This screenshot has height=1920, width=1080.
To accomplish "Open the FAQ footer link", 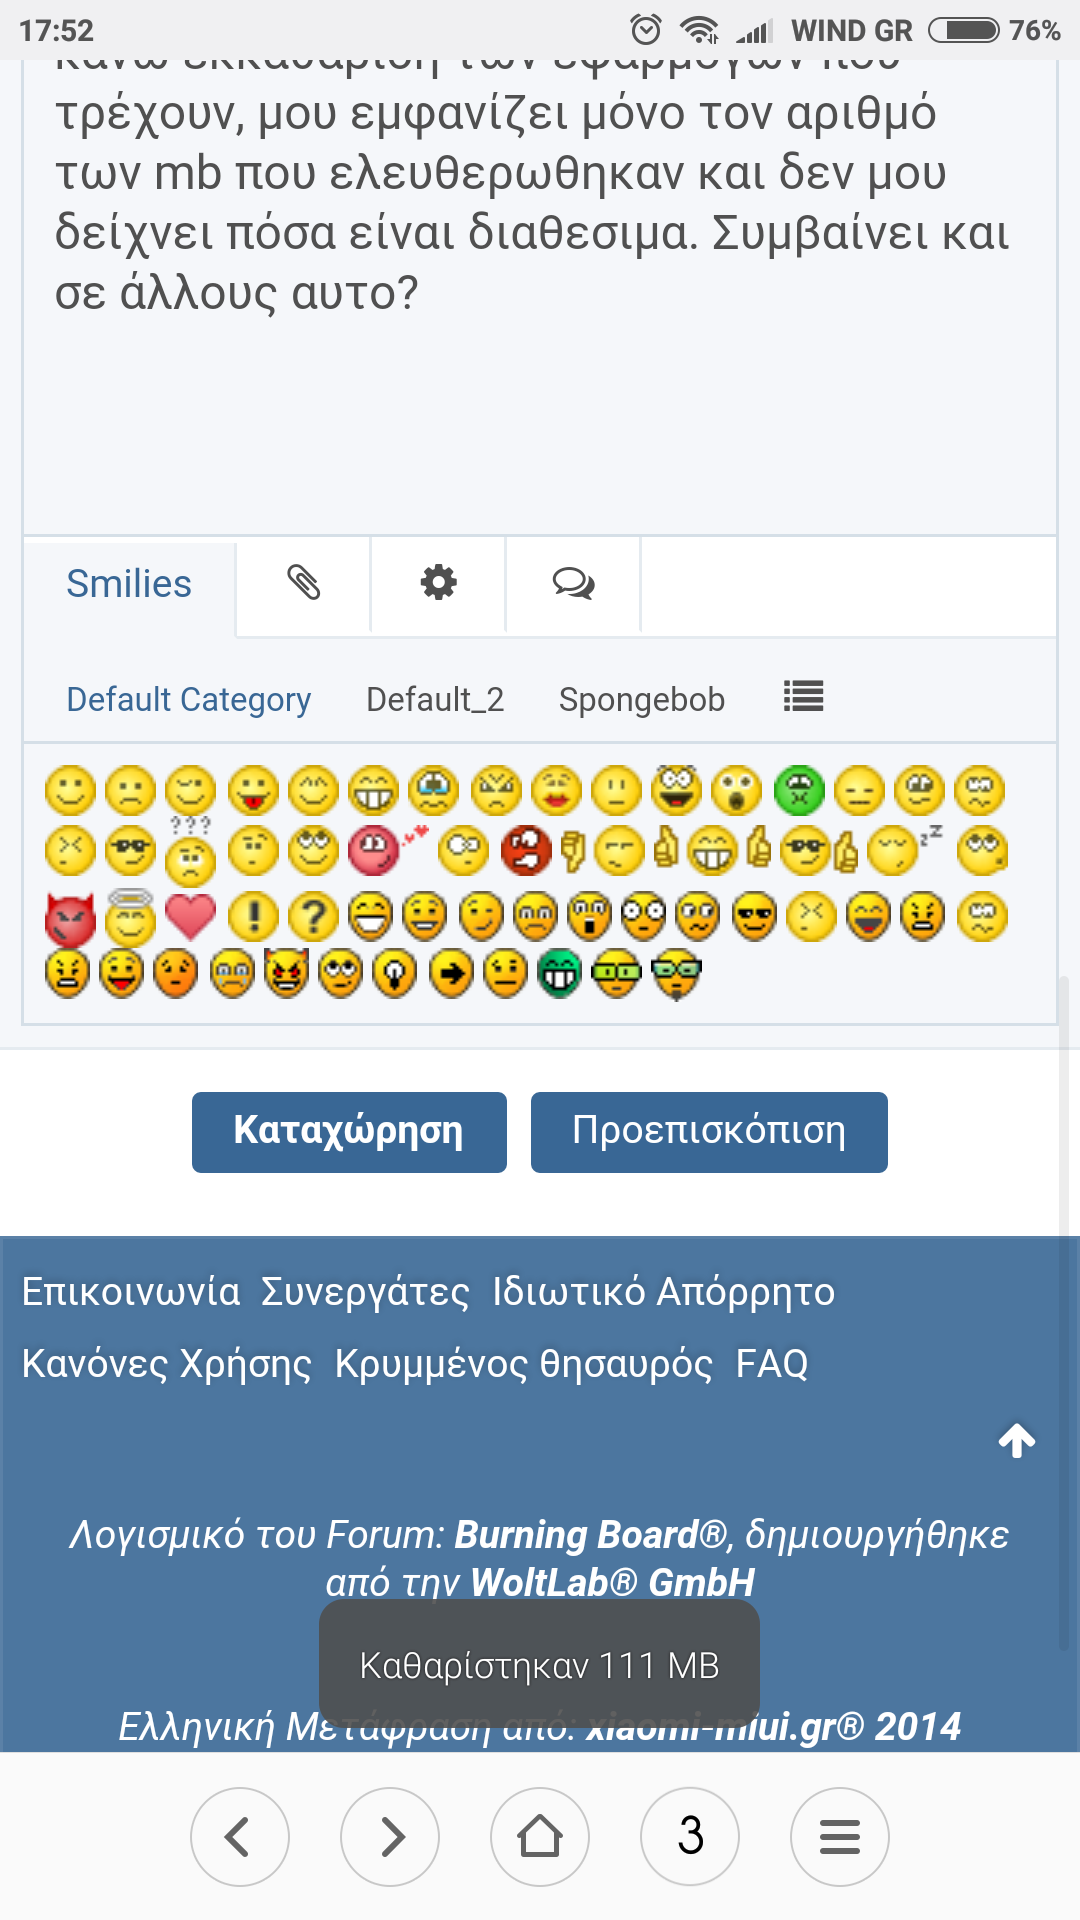I will (772, 1364).
